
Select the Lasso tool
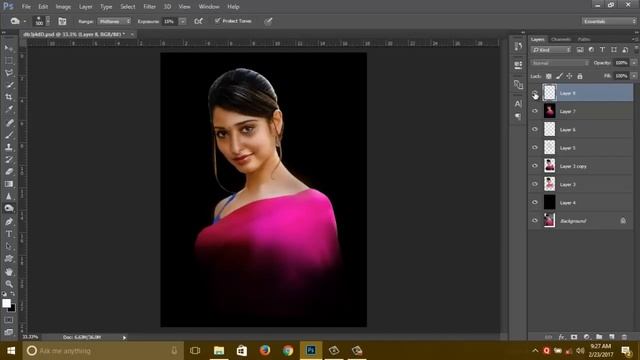click(x=9, y=73)
